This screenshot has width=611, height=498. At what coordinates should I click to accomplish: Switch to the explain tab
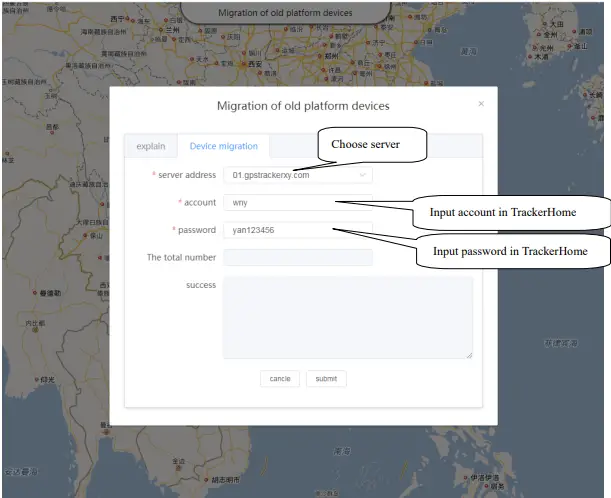pyautogui.click(x=151, y=146)
